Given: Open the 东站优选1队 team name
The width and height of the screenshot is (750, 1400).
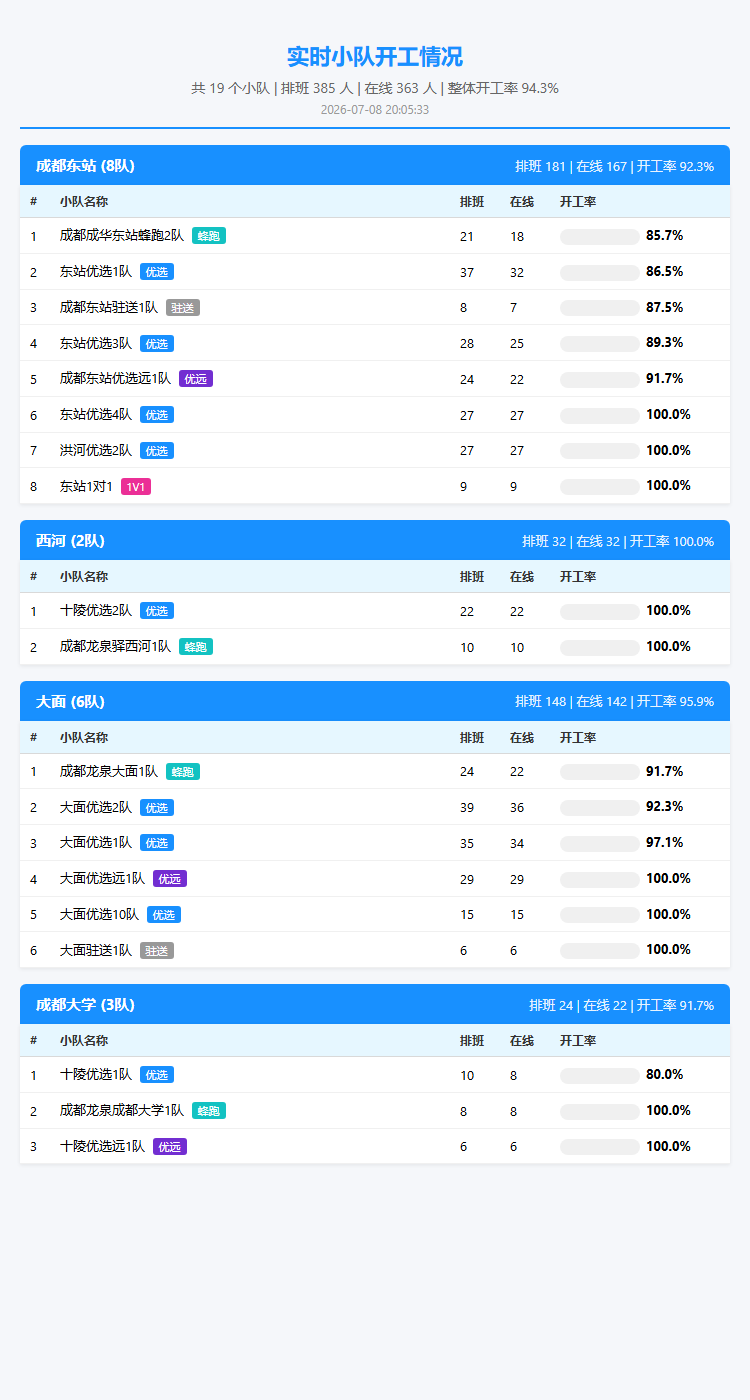Looking at the screenshot, I should click(96, 271).
